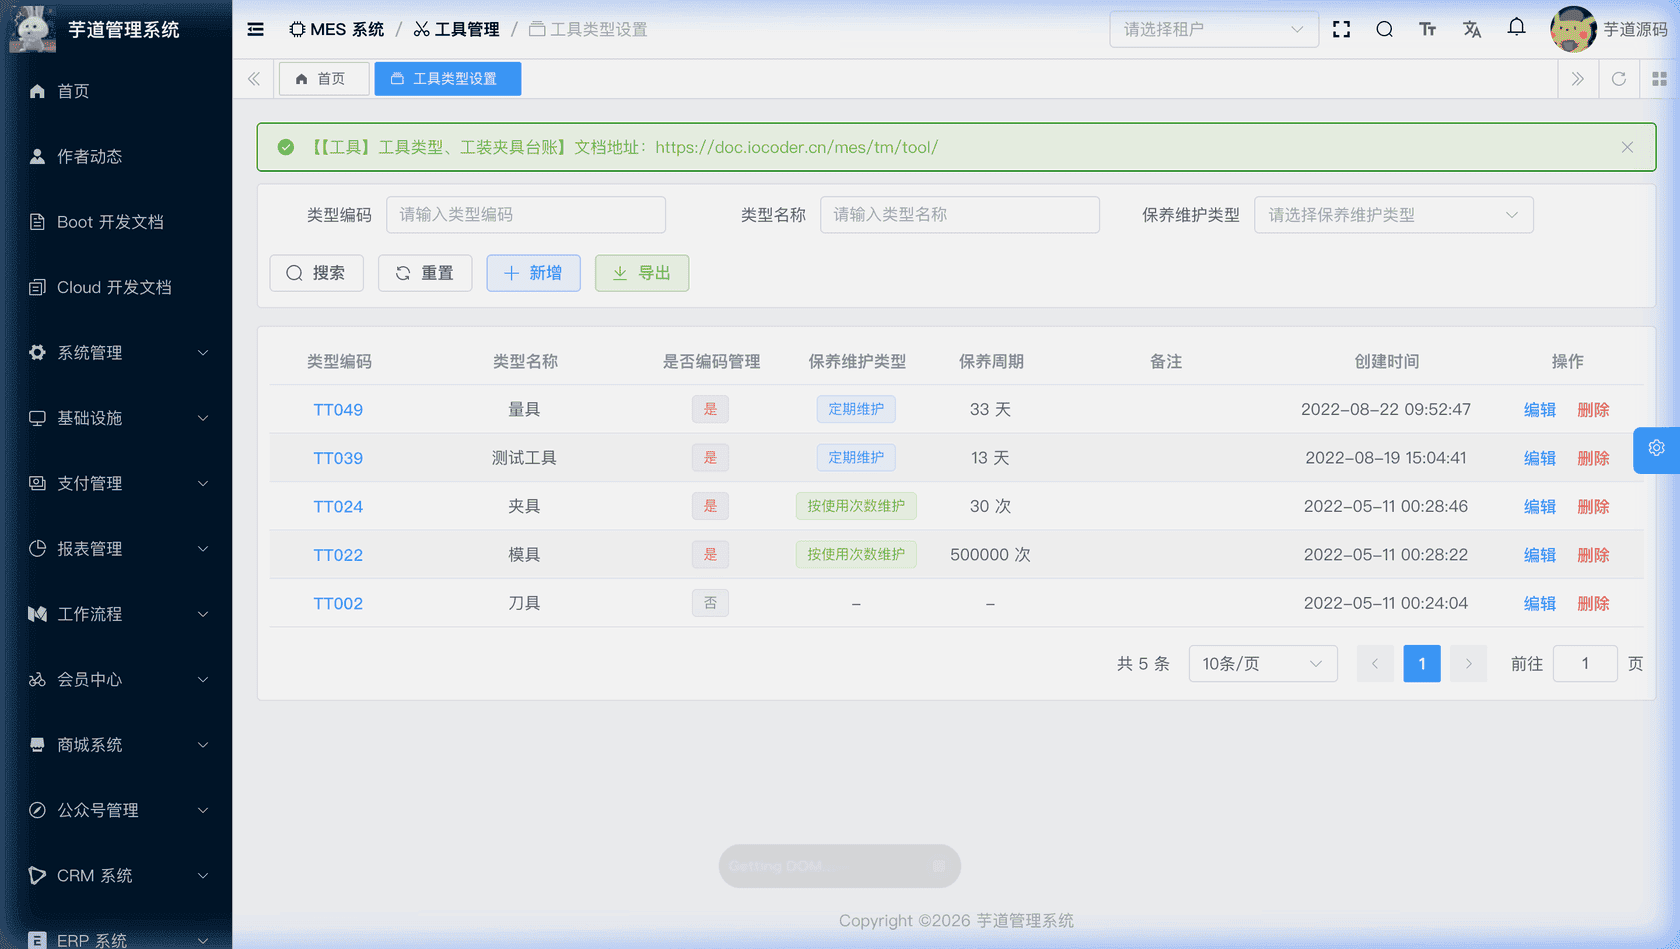Open the 10条/页 page size selector

[x=1262, y=663]
